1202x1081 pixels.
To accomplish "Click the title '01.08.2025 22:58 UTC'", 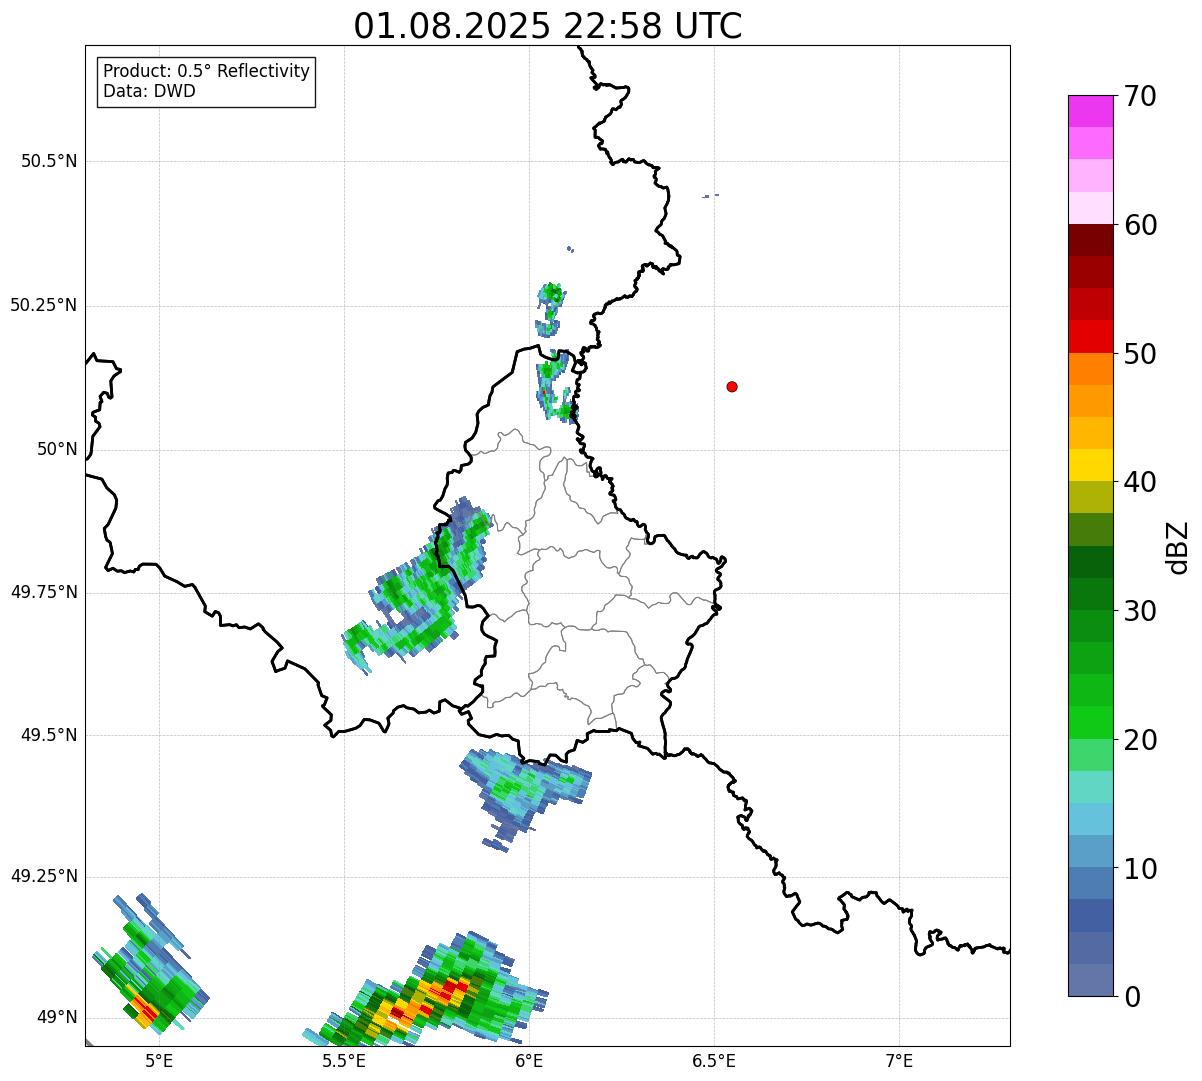I will [548, 25].
